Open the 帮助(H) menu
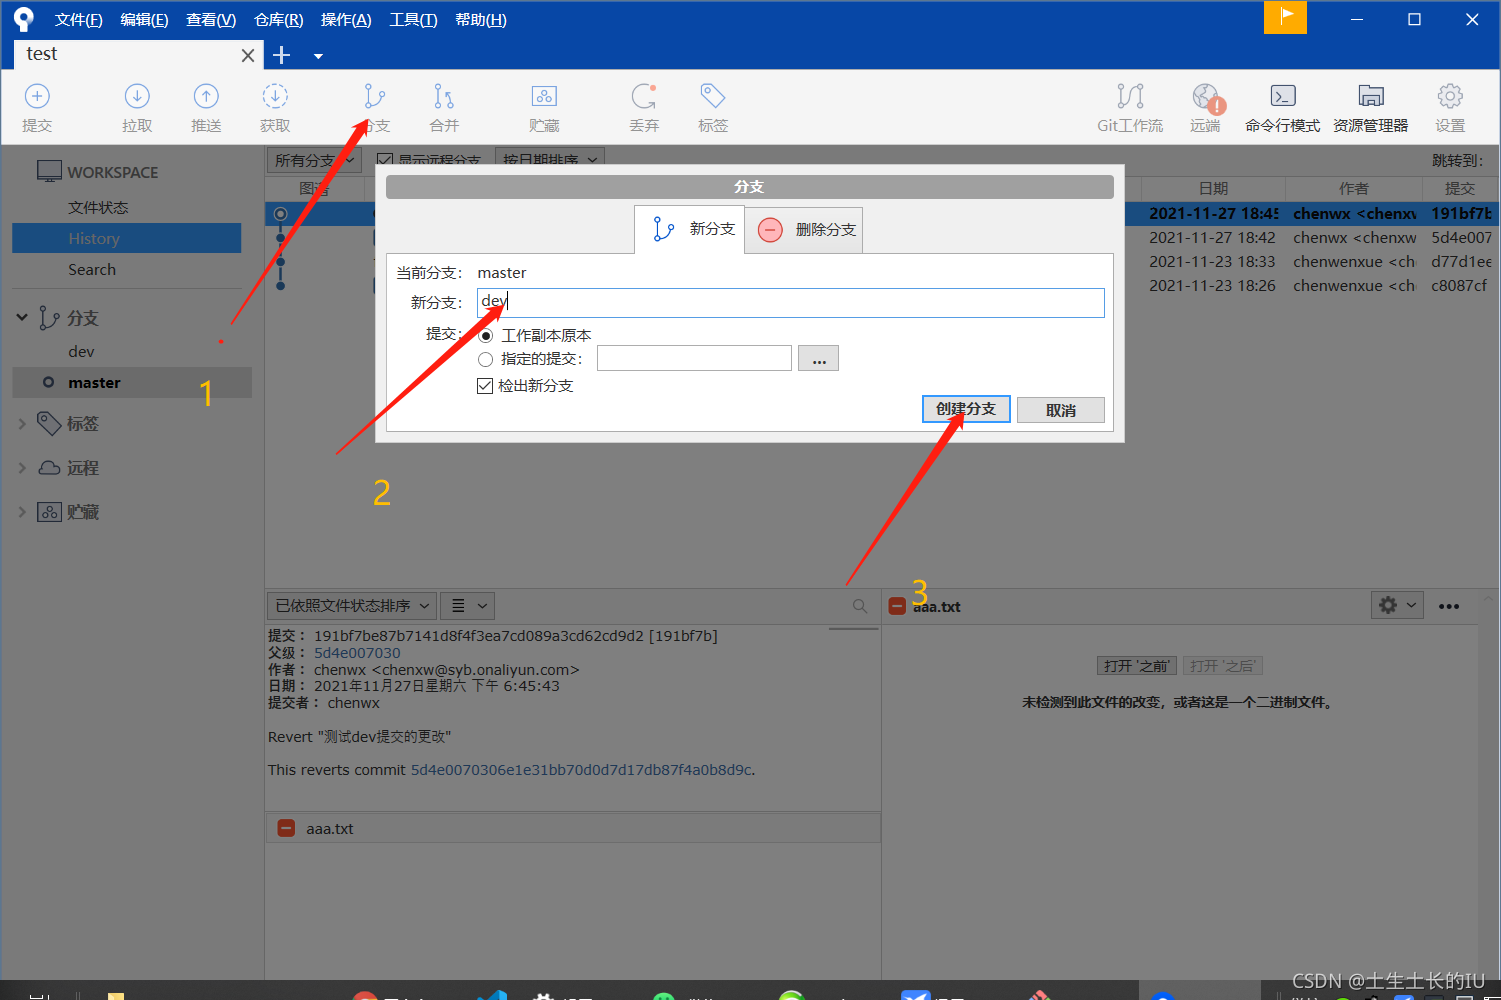1501x1000 pixels. coord(481,20)
